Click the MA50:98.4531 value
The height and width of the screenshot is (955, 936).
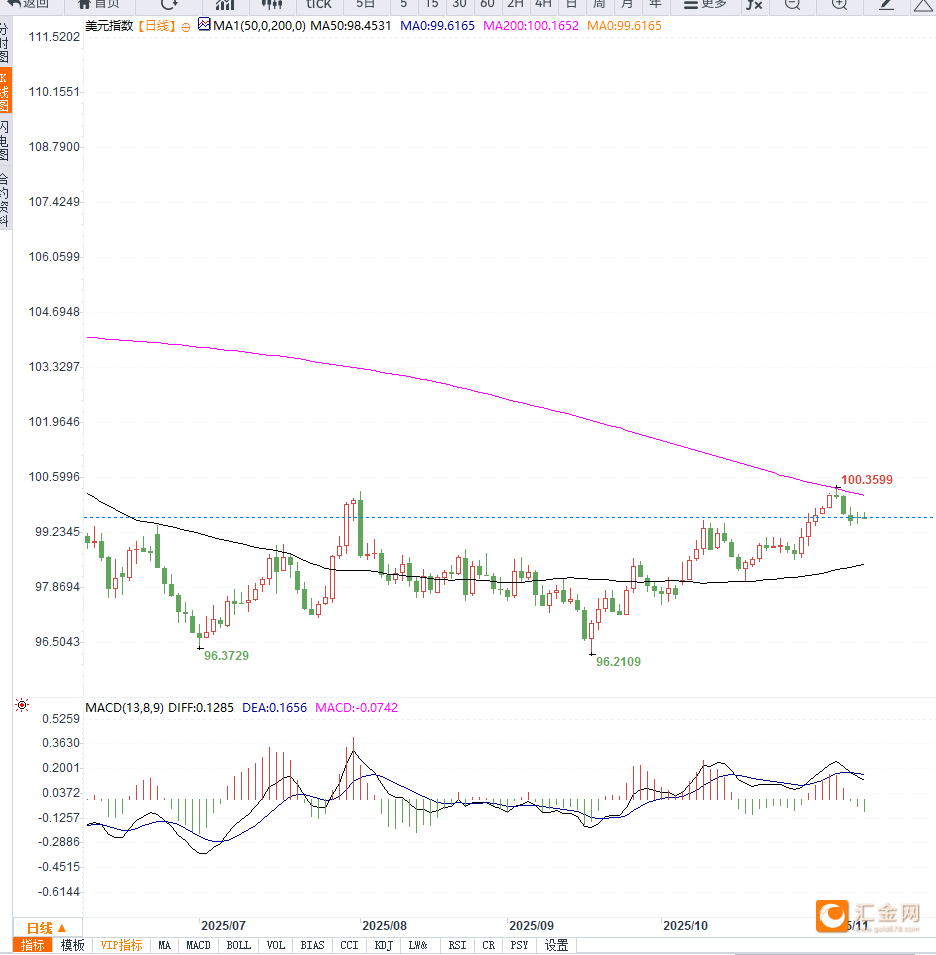coord(351,26)
